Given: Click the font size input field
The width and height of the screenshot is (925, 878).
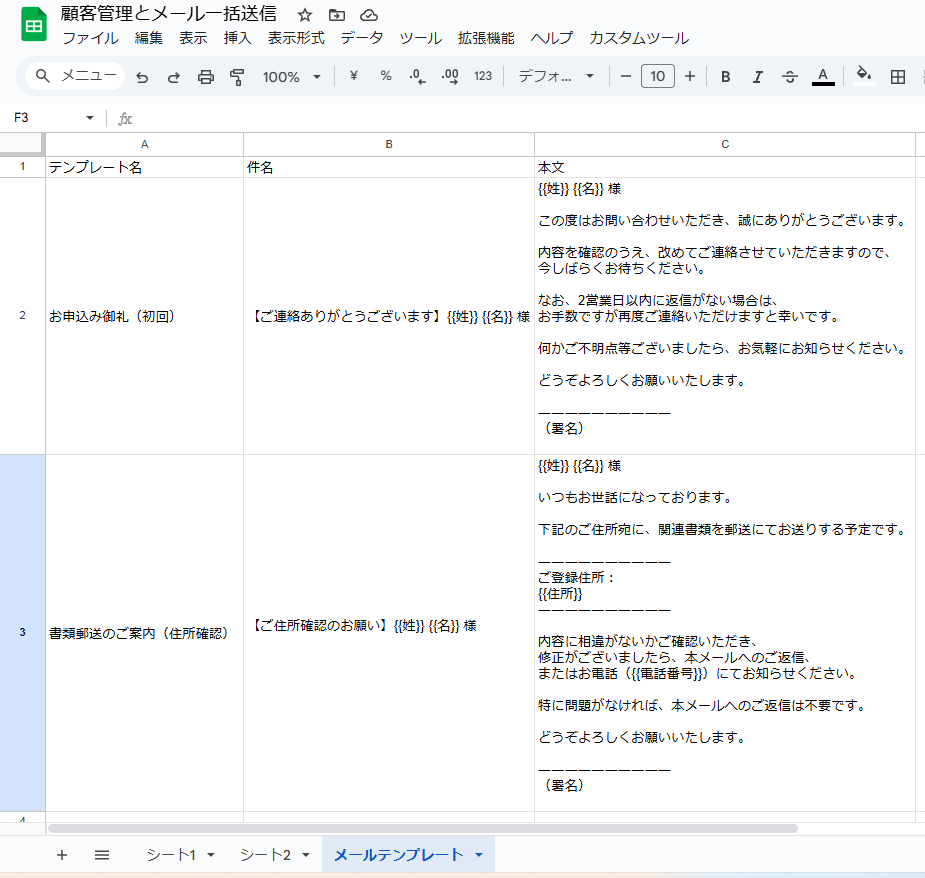Looking at the screenshot, I should click(657, 77).
